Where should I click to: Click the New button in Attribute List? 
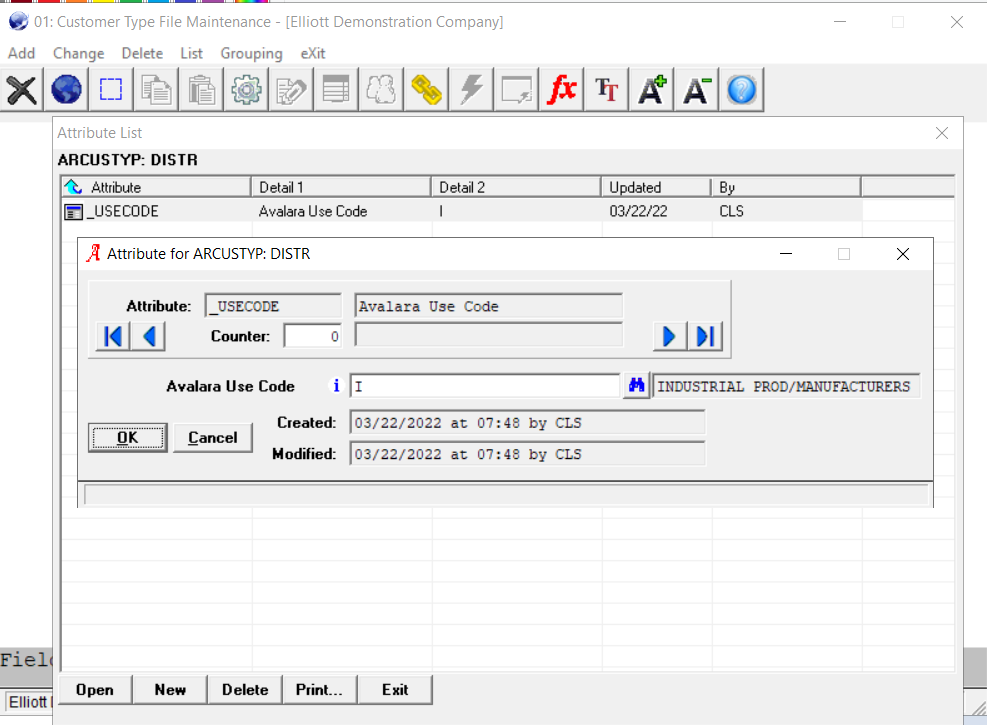tap(170, 690)
